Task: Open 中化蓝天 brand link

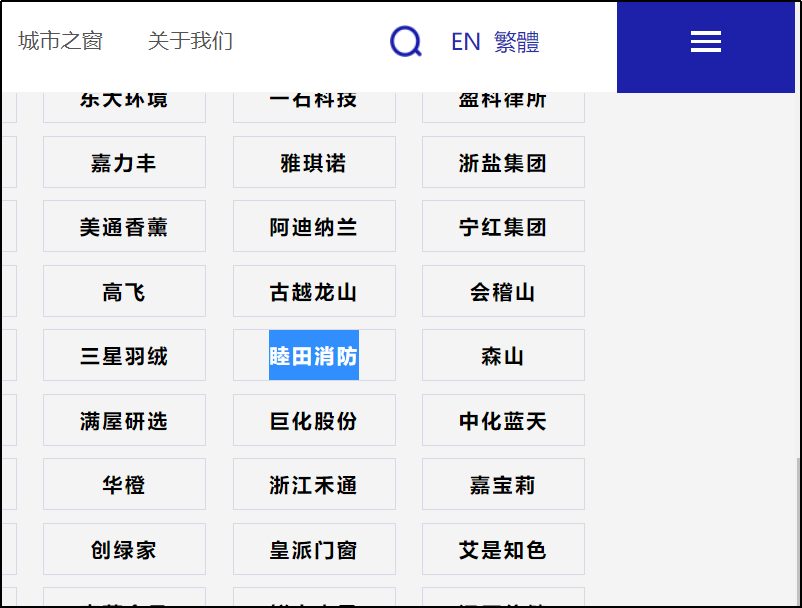Action: click(x=503, y=420)
